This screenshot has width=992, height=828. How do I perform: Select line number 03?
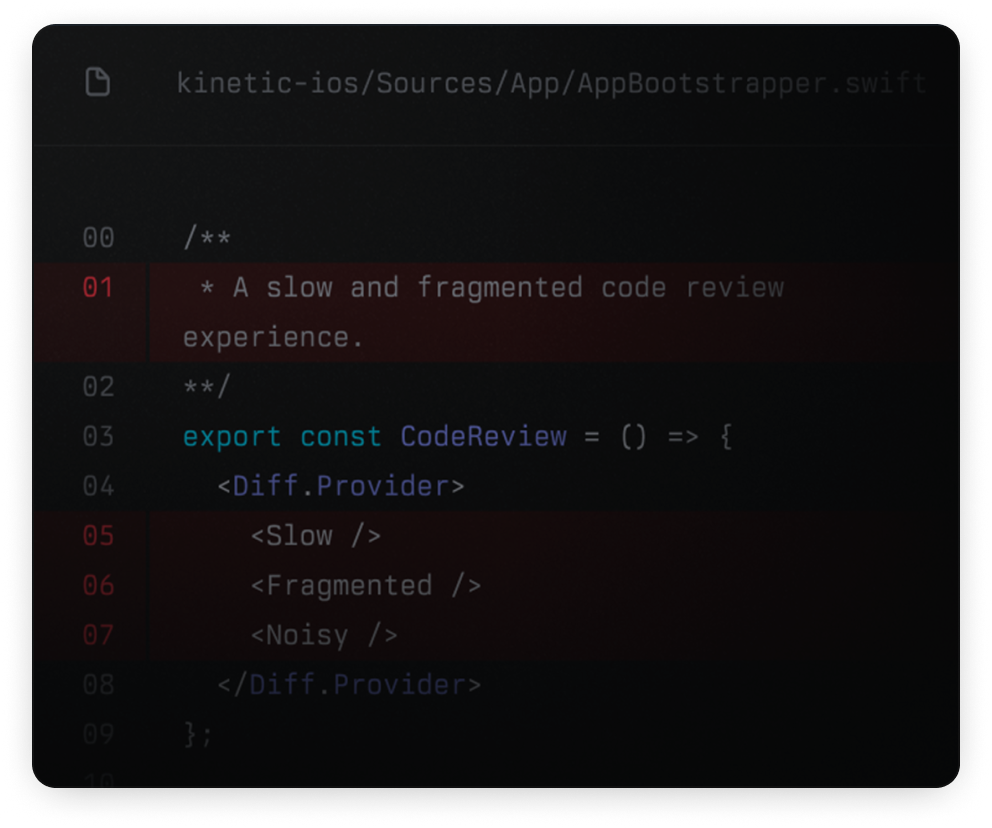(99, 436)
